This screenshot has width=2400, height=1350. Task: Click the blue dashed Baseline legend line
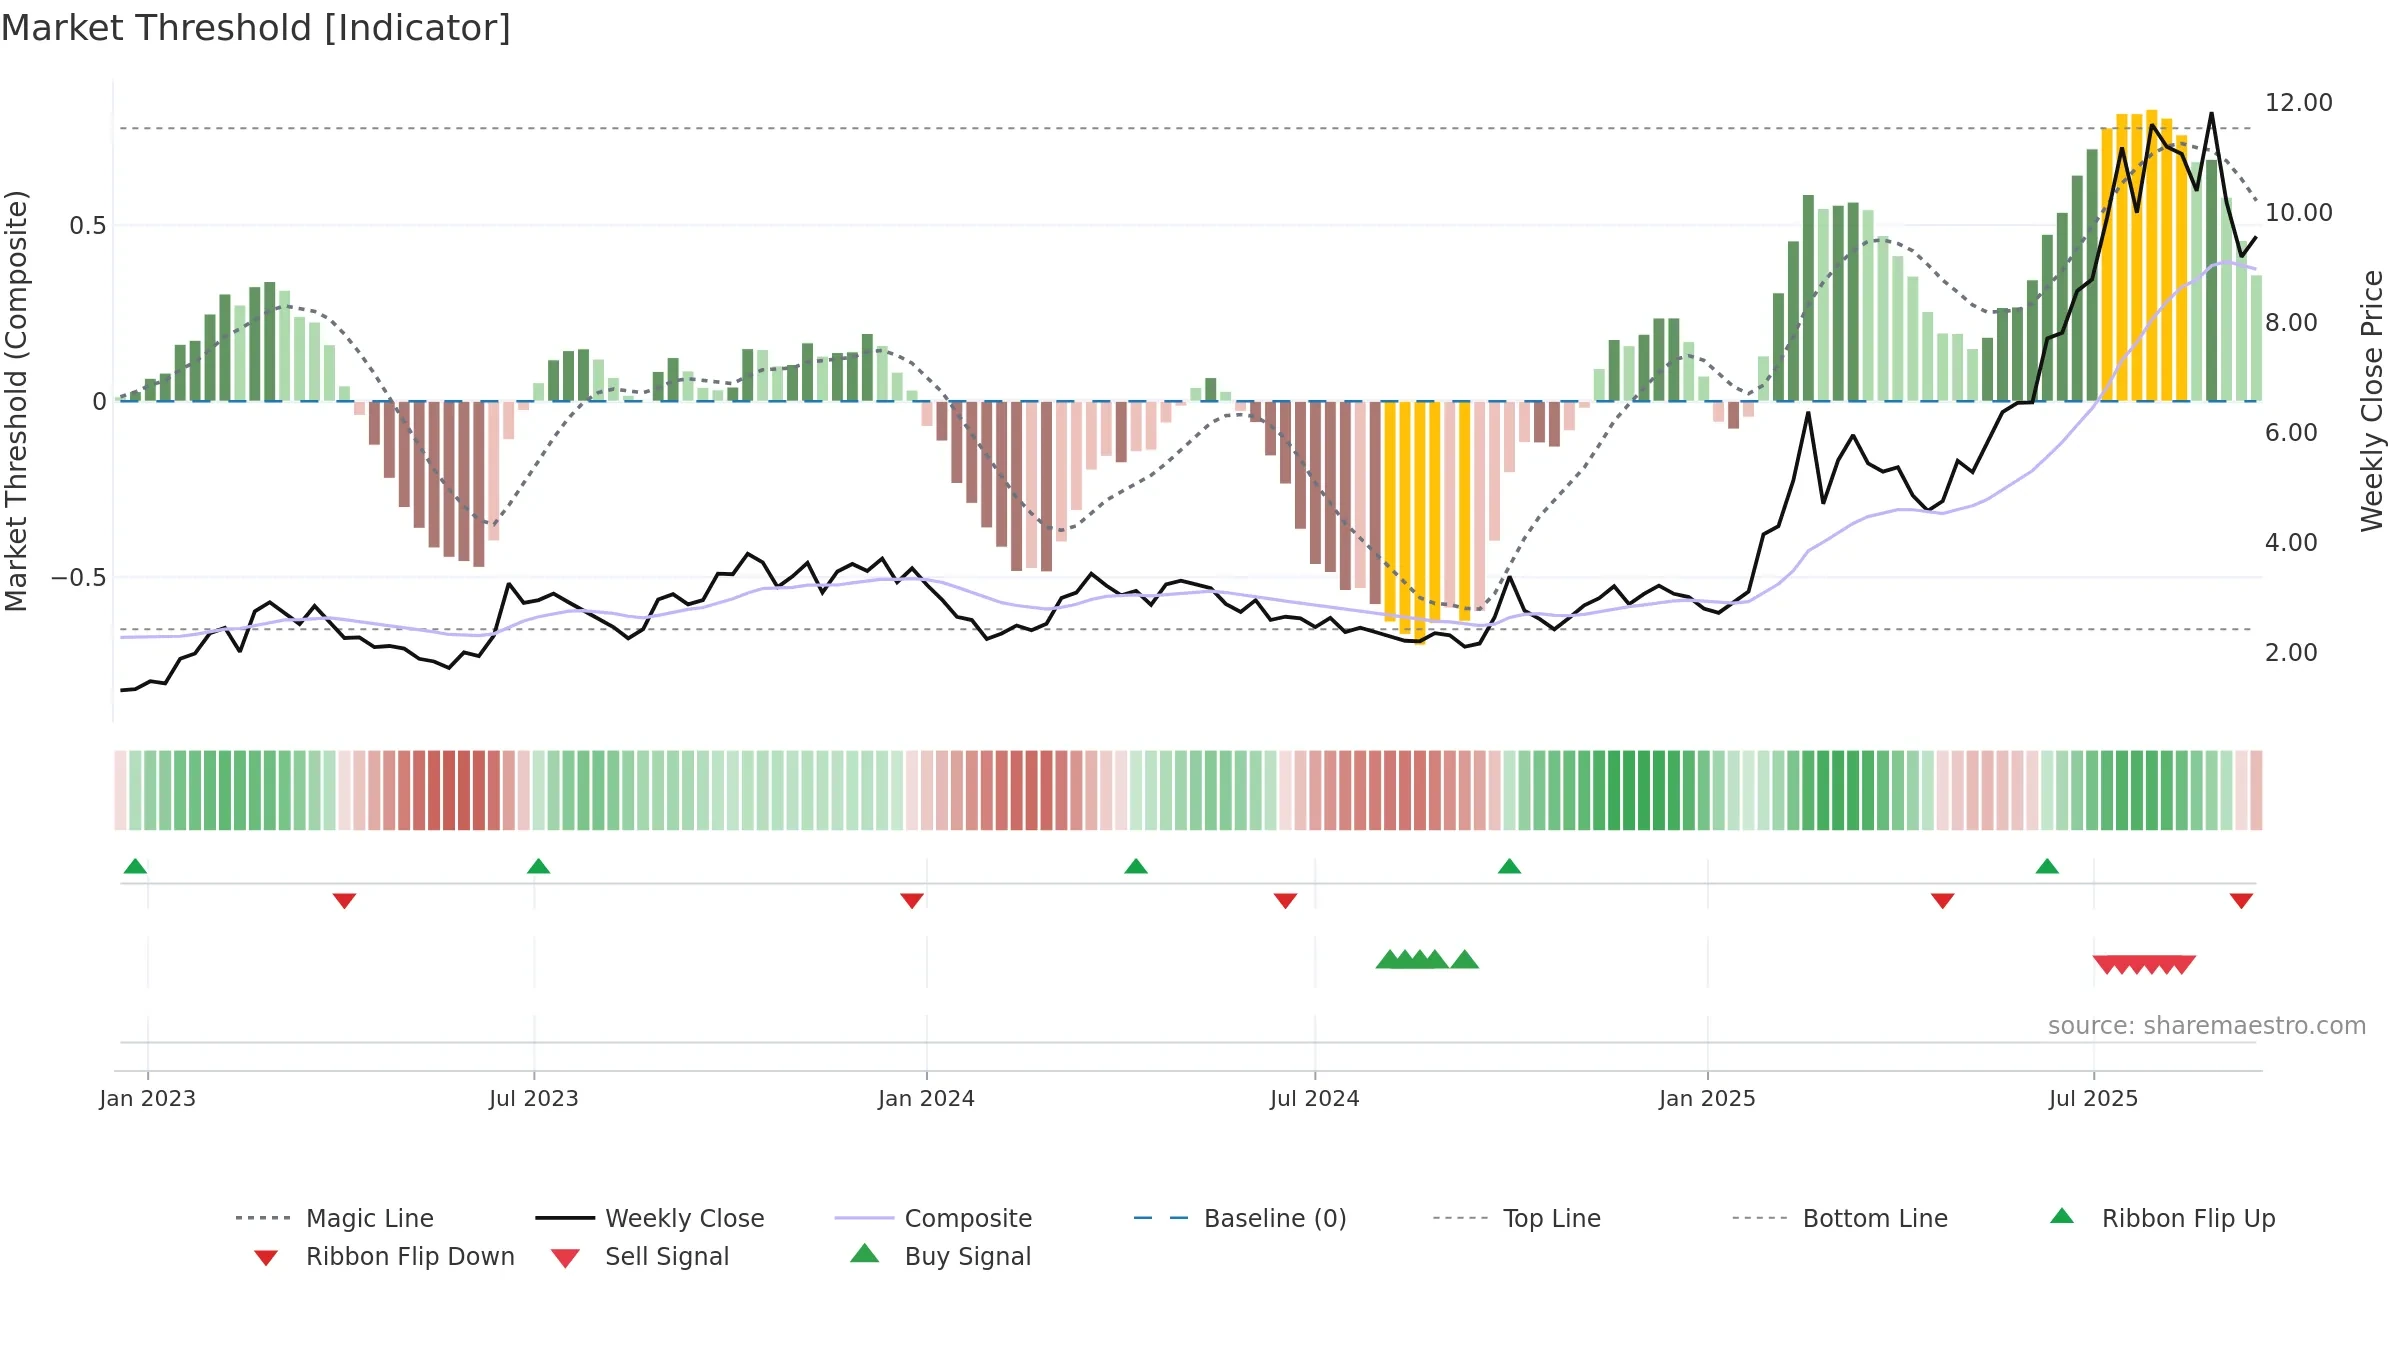[x=1161, y=1218]
